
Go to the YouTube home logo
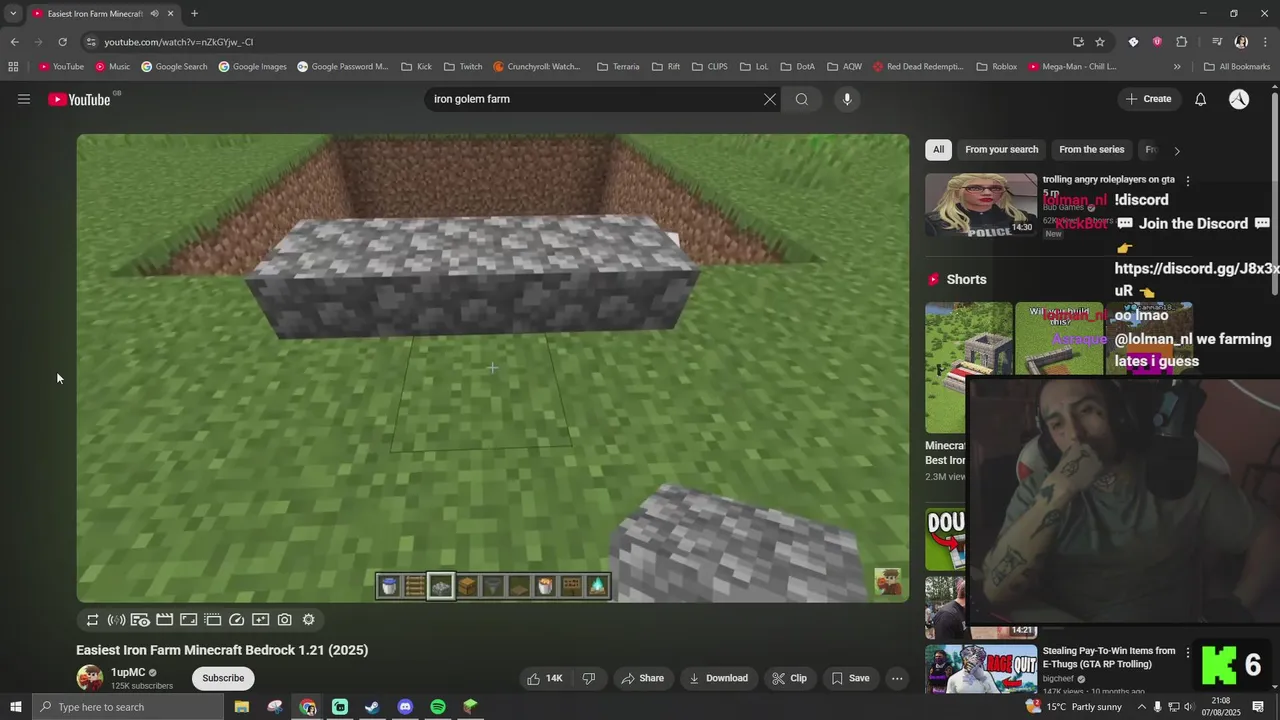point(79,99)
